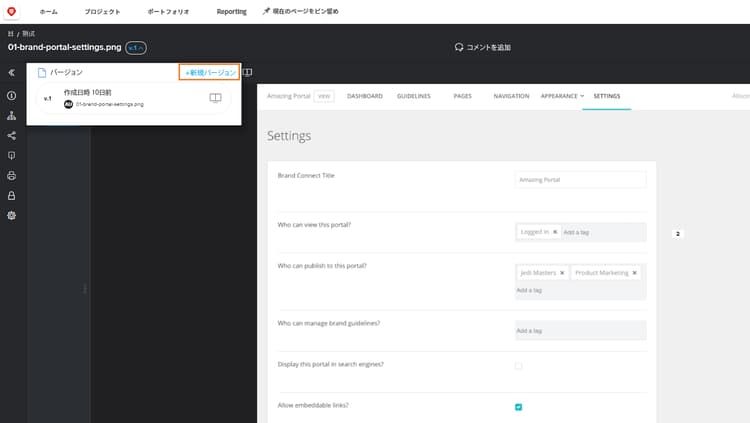Switch to the PAGES tab
This screenshot has width=750, height=423.
(463, 96)
